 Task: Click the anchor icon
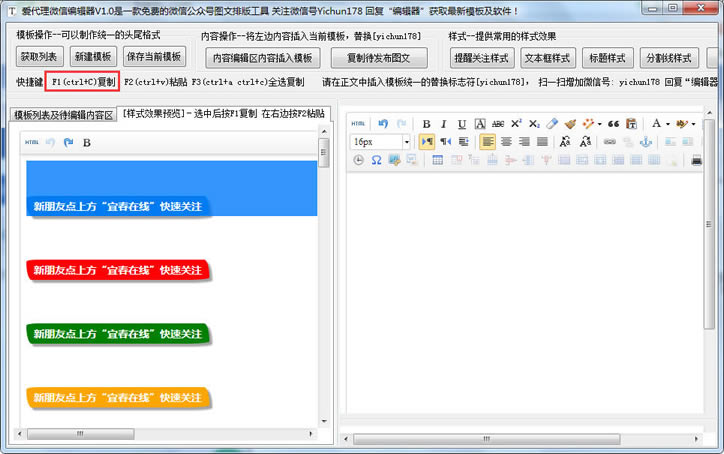click(645, 142)
